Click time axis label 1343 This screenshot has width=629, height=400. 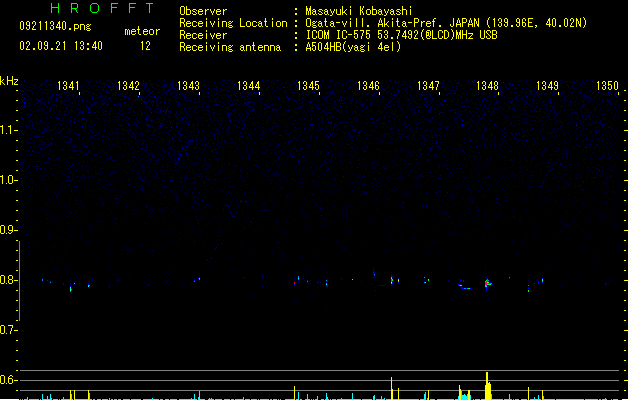click(x=189, y=86)
